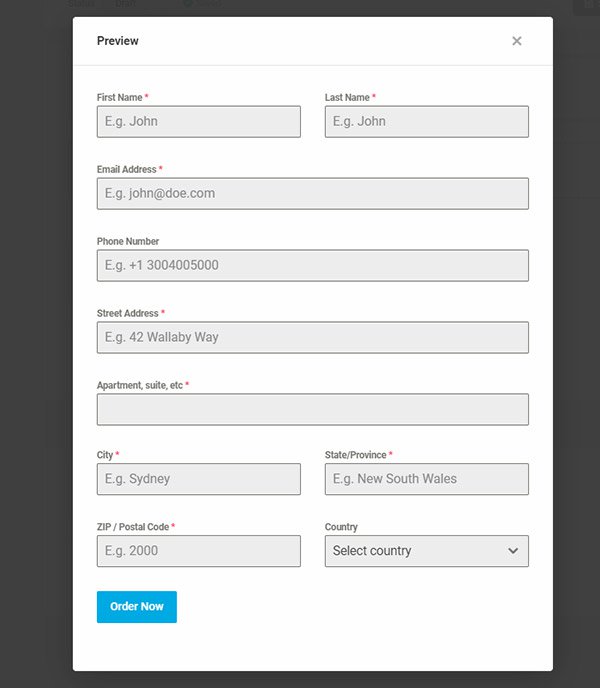
Task: Click the State/Province label
Action: (355, 455)
